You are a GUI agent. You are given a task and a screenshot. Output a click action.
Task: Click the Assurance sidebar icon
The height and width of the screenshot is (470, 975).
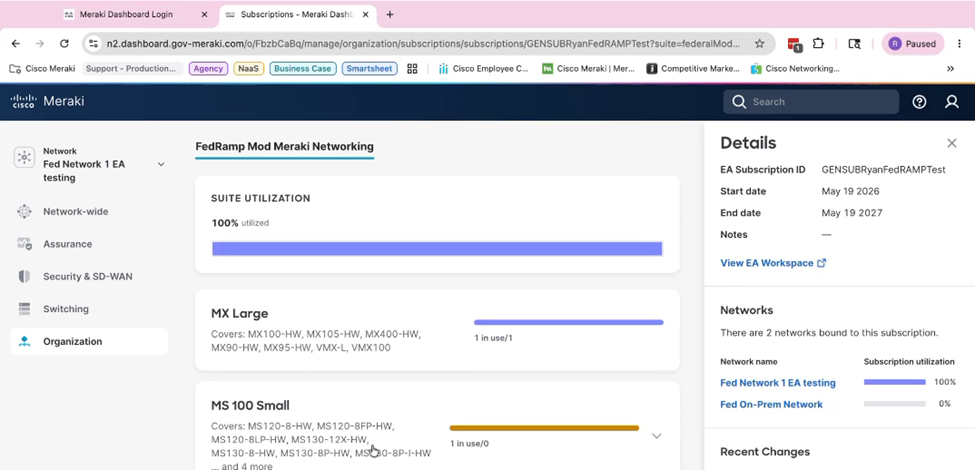[24, 244]
